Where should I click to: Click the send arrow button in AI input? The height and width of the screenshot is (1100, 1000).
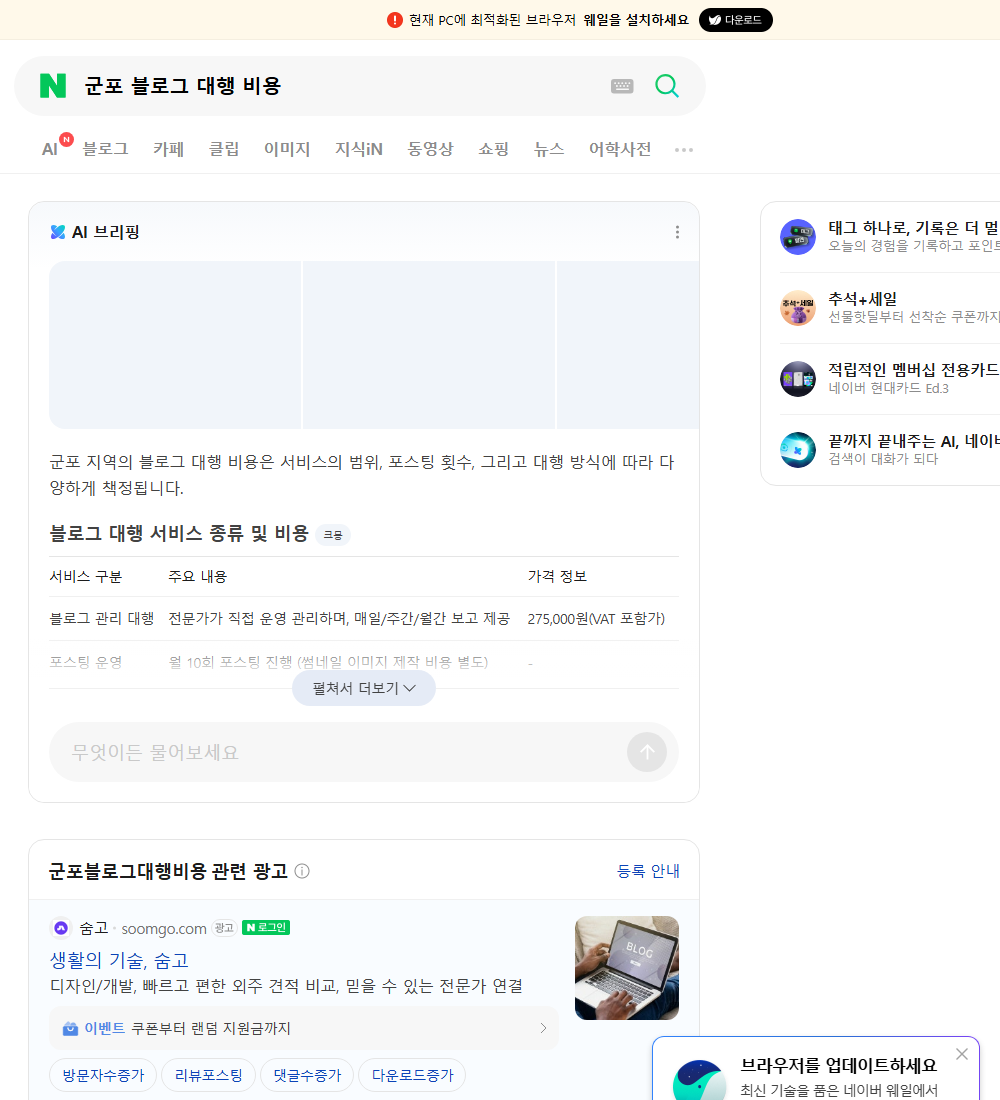pyautogui.click(x=646, y=752)
